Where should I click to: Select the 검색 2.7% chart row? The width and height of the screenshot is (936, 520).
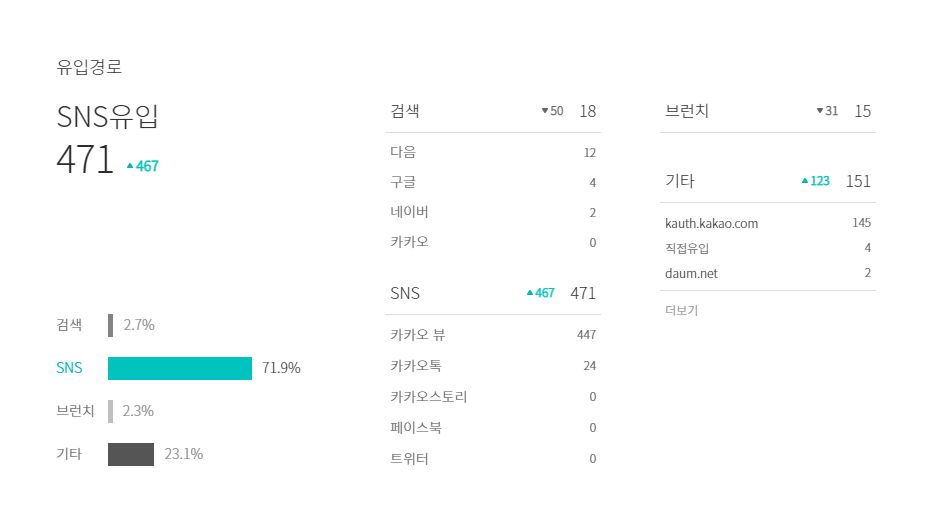pyautogui.click(x=106, y=325)
